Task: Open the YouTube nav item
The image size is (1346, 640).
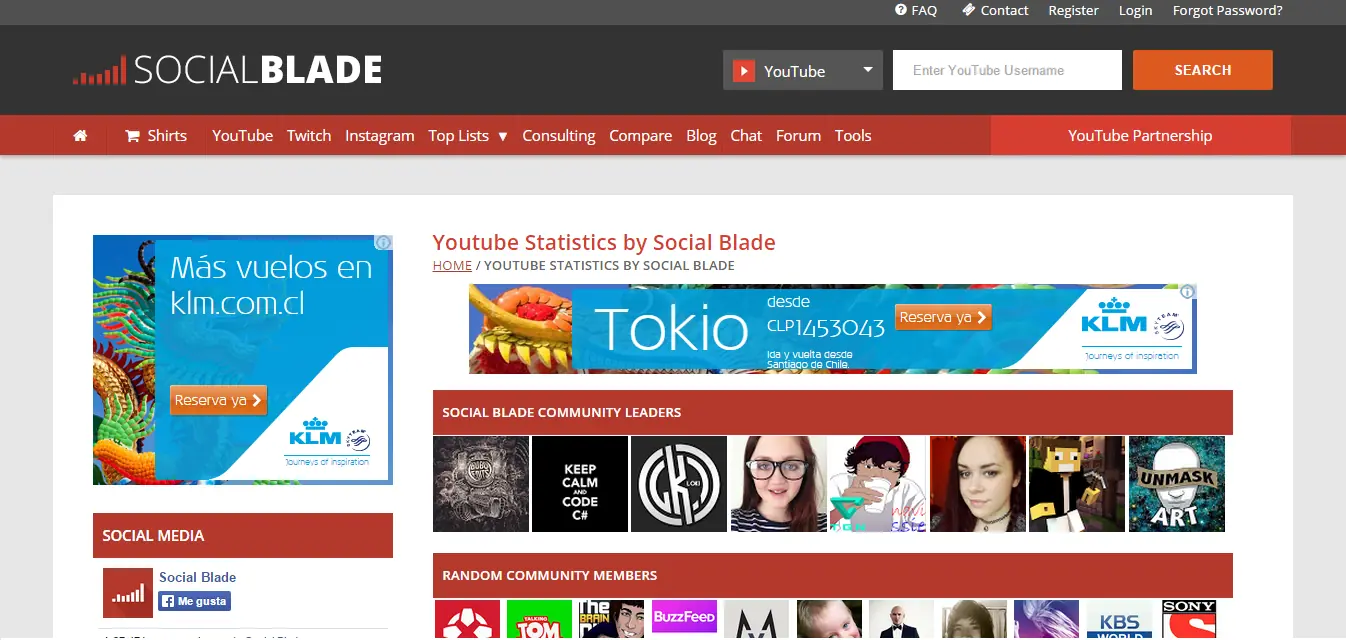Action: coord(242,136)
